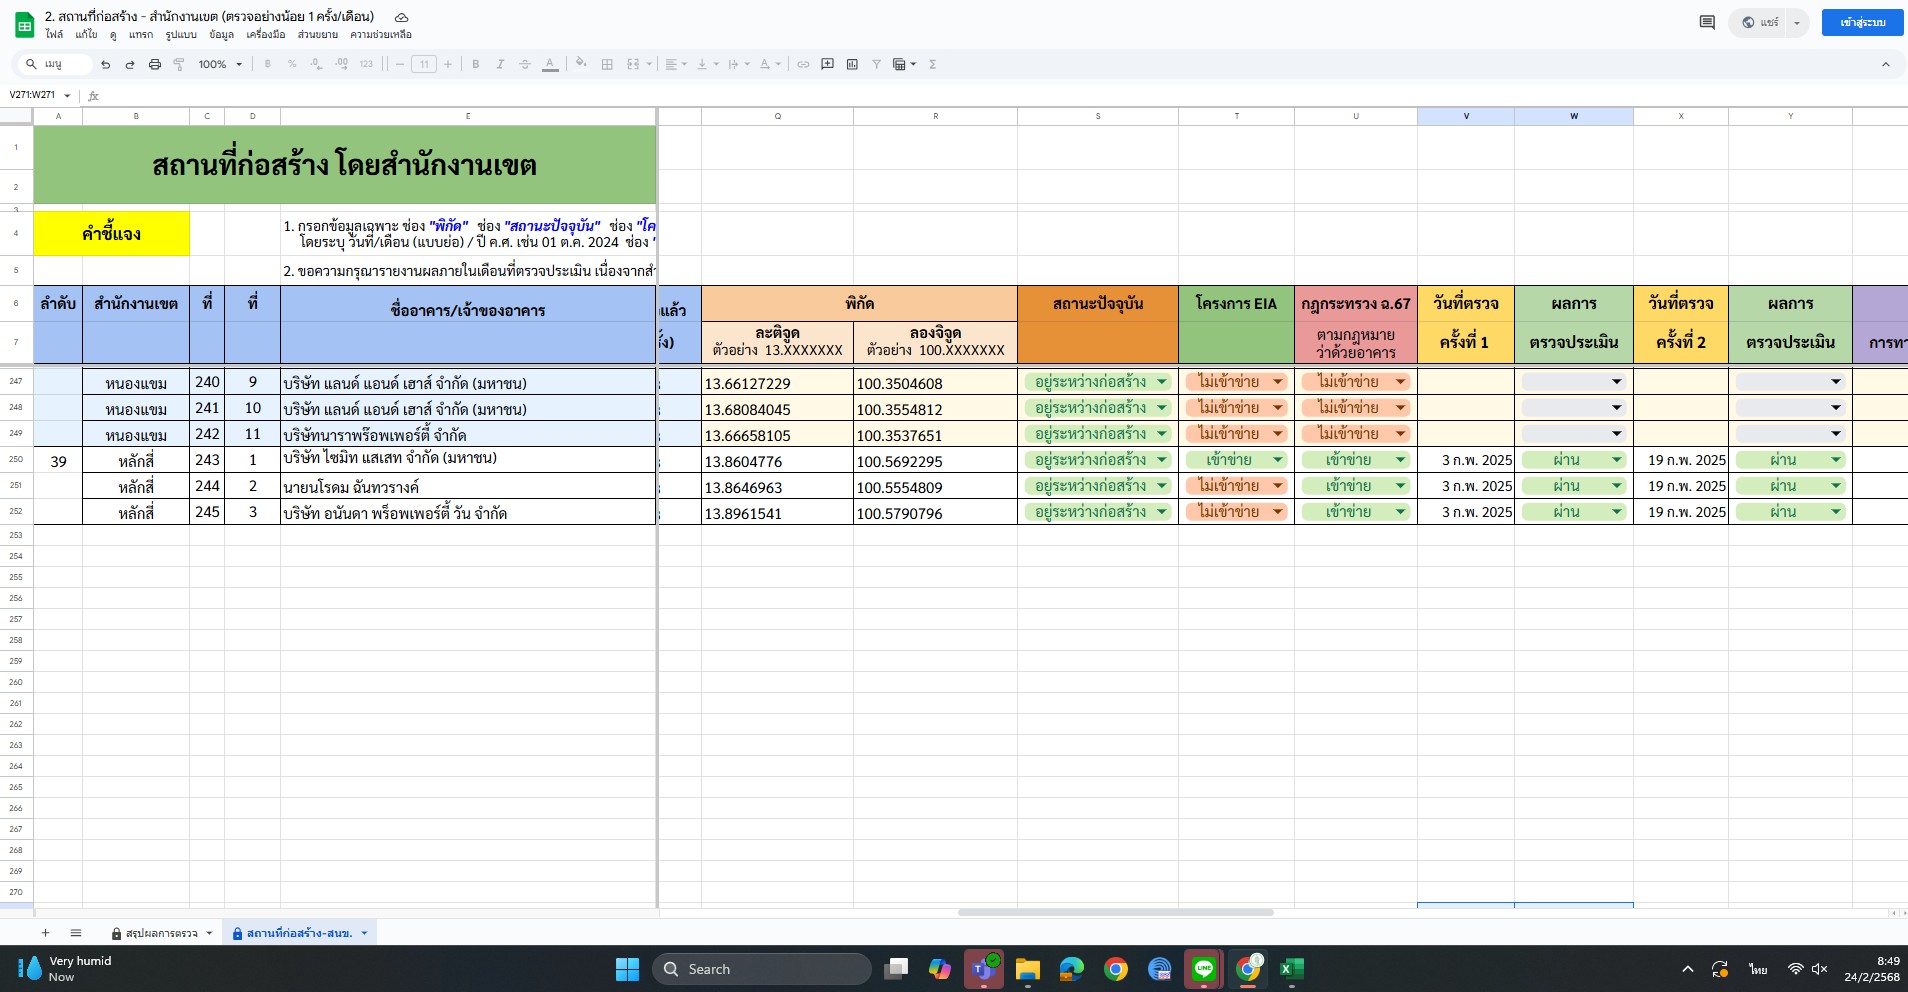Click the horizontal scrollbar thumb

point(1115,912)
